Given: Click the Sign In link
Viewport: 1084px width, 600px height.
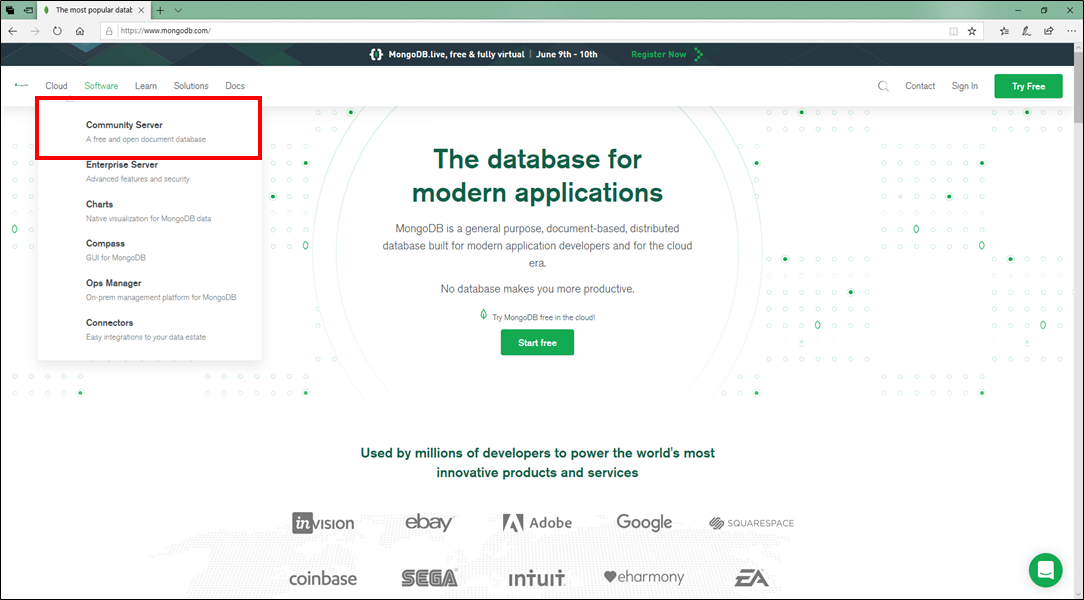Looking at the screenshot, I should [964, 86].
